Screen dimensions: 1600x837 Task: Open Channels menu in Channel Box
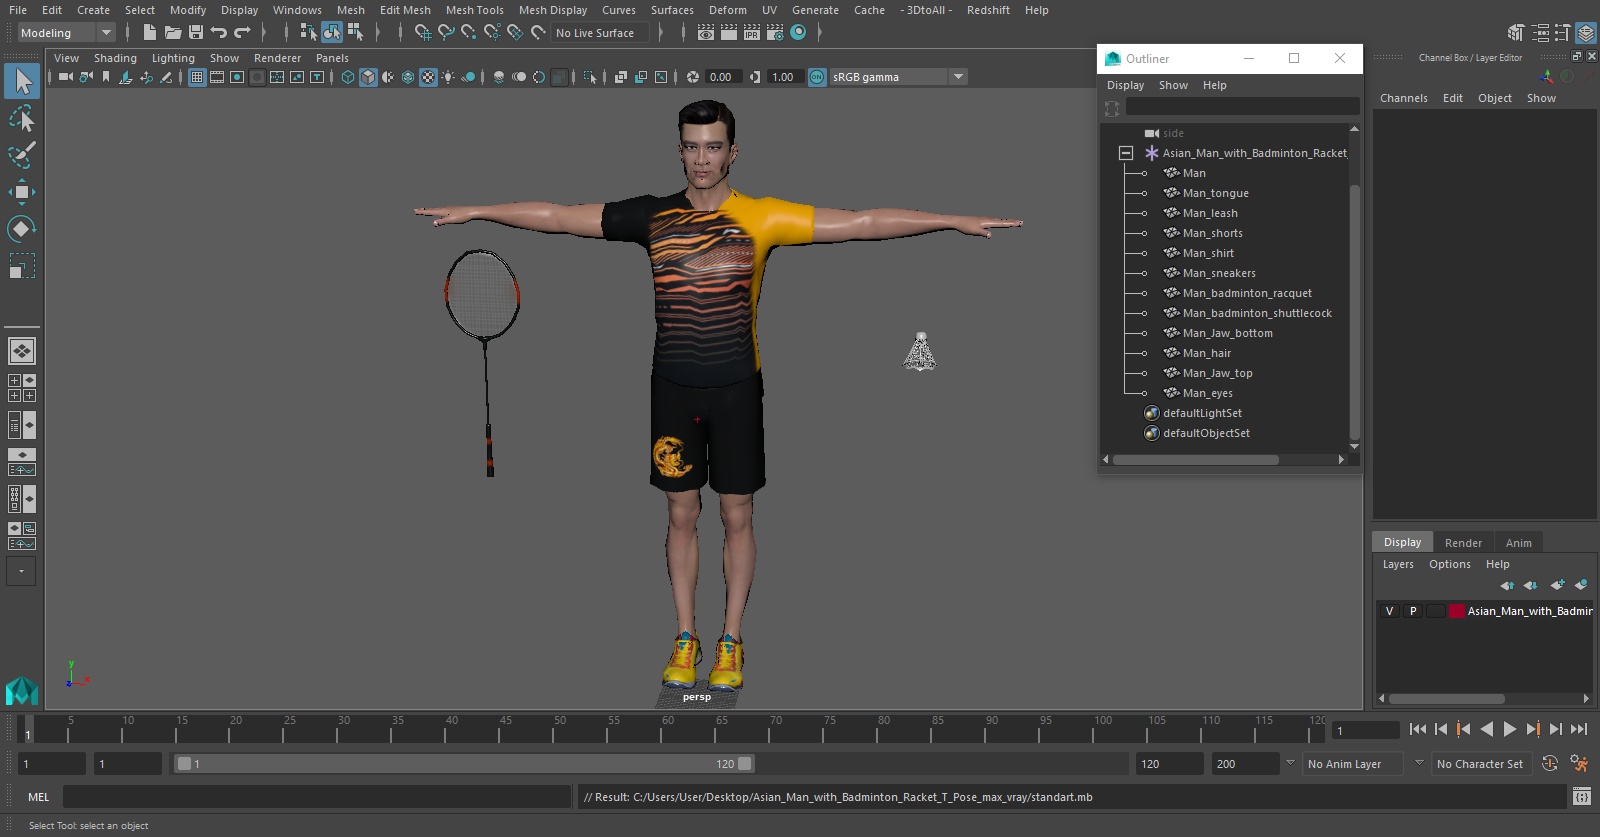(1404, 98)
